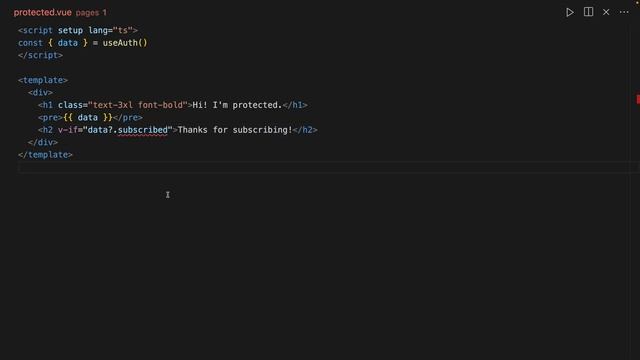Close the protected.vue editor

click(606, 12)
